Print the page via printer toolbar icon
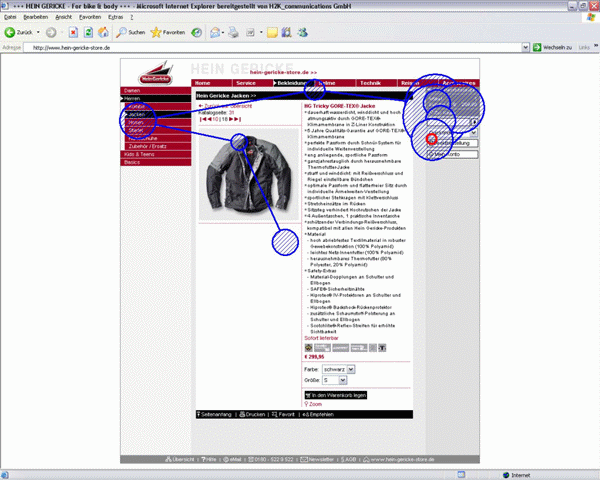The image size is (600, 480). [233, 33]
